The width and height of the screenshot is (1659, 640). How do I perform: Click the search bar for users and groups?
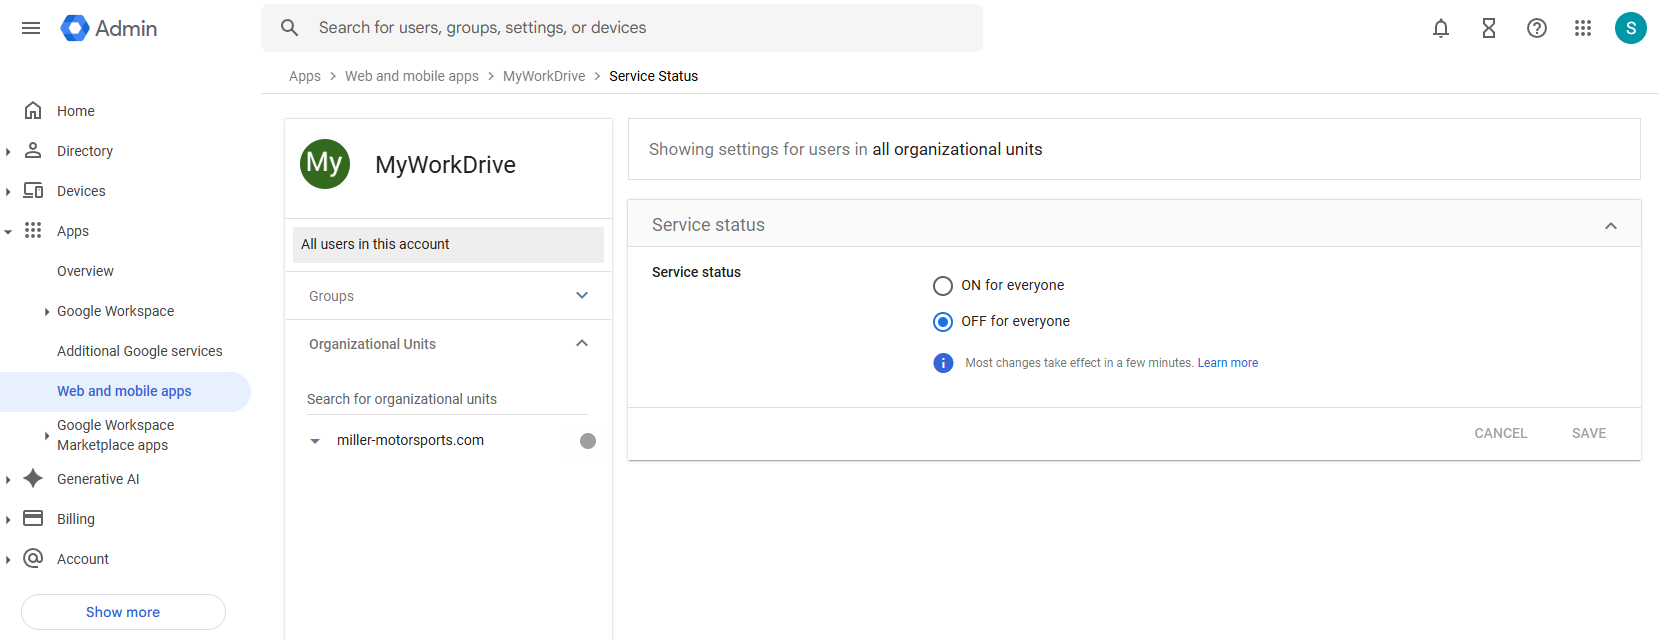(620, 28)
